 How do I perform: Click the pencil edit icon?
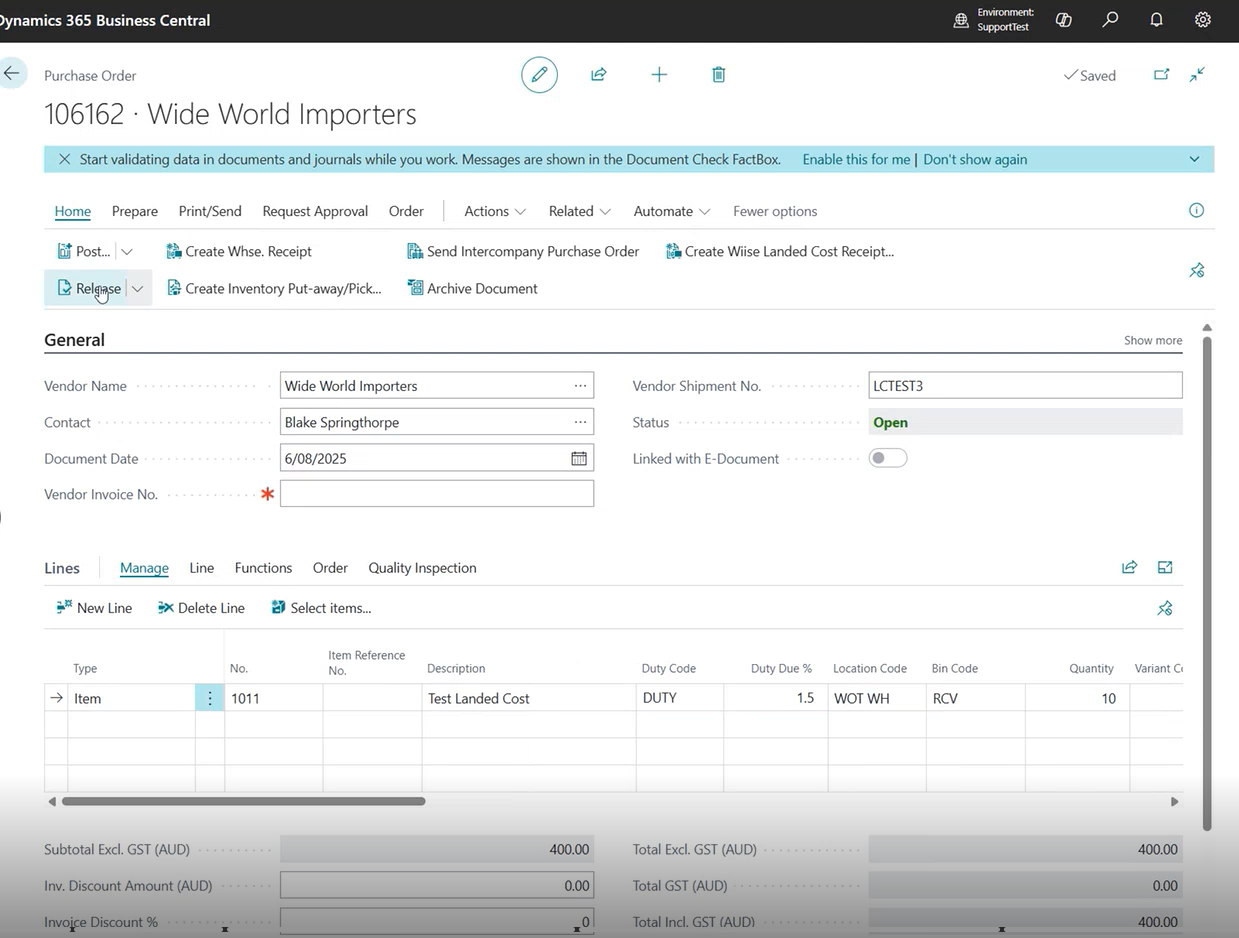point(539,75)
